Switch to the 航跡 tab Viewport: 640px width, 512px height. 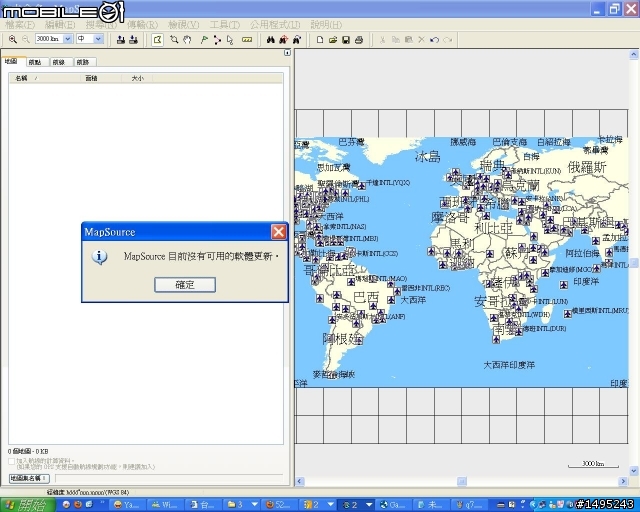[x=83, y=62]
